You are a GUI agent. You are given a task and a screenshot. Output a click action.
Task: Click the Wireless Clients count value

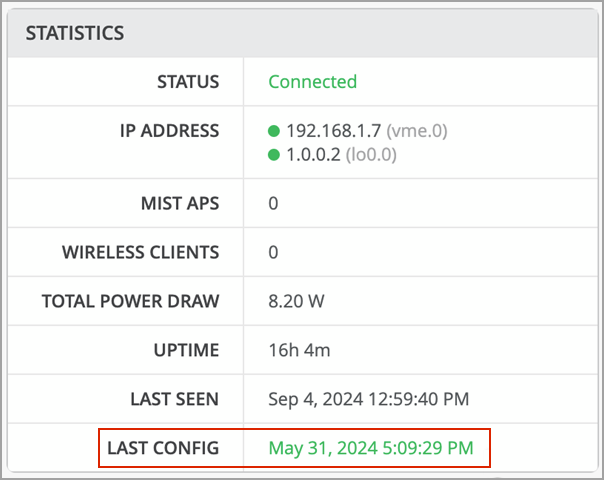click(273, 253)
